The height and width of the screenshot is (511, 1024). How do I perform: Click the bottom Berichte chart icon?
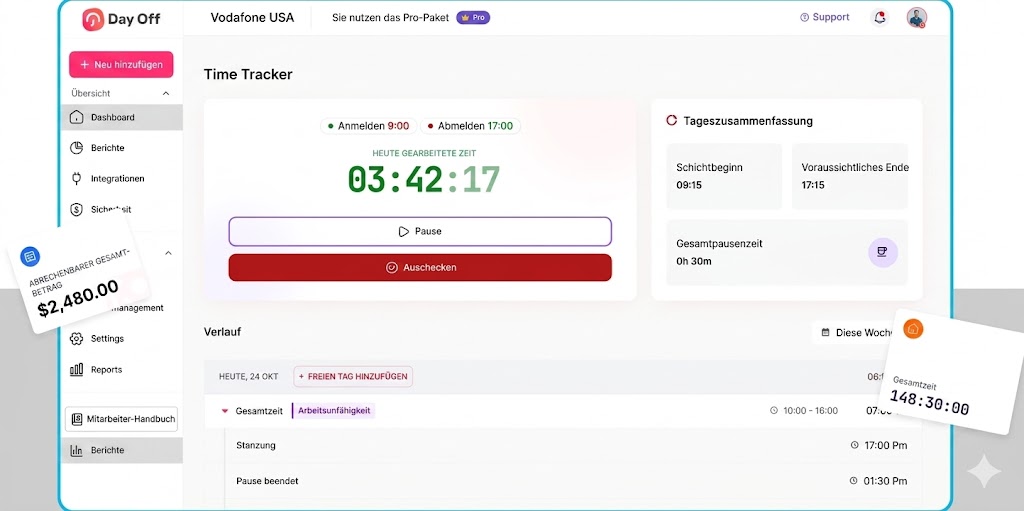[x=76, y=450]
